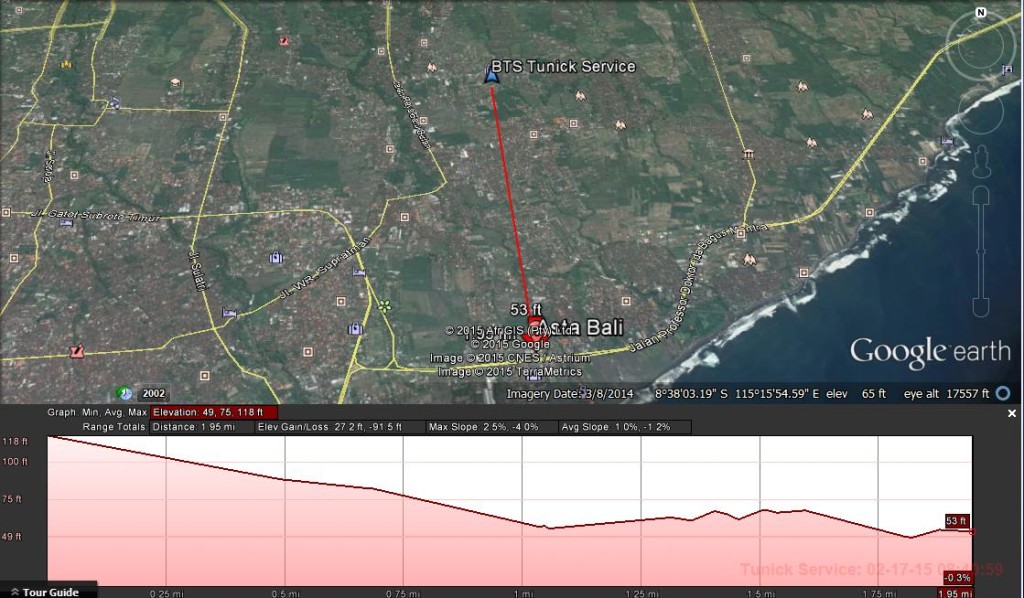Select the Asta Bali placemark label

580,327
